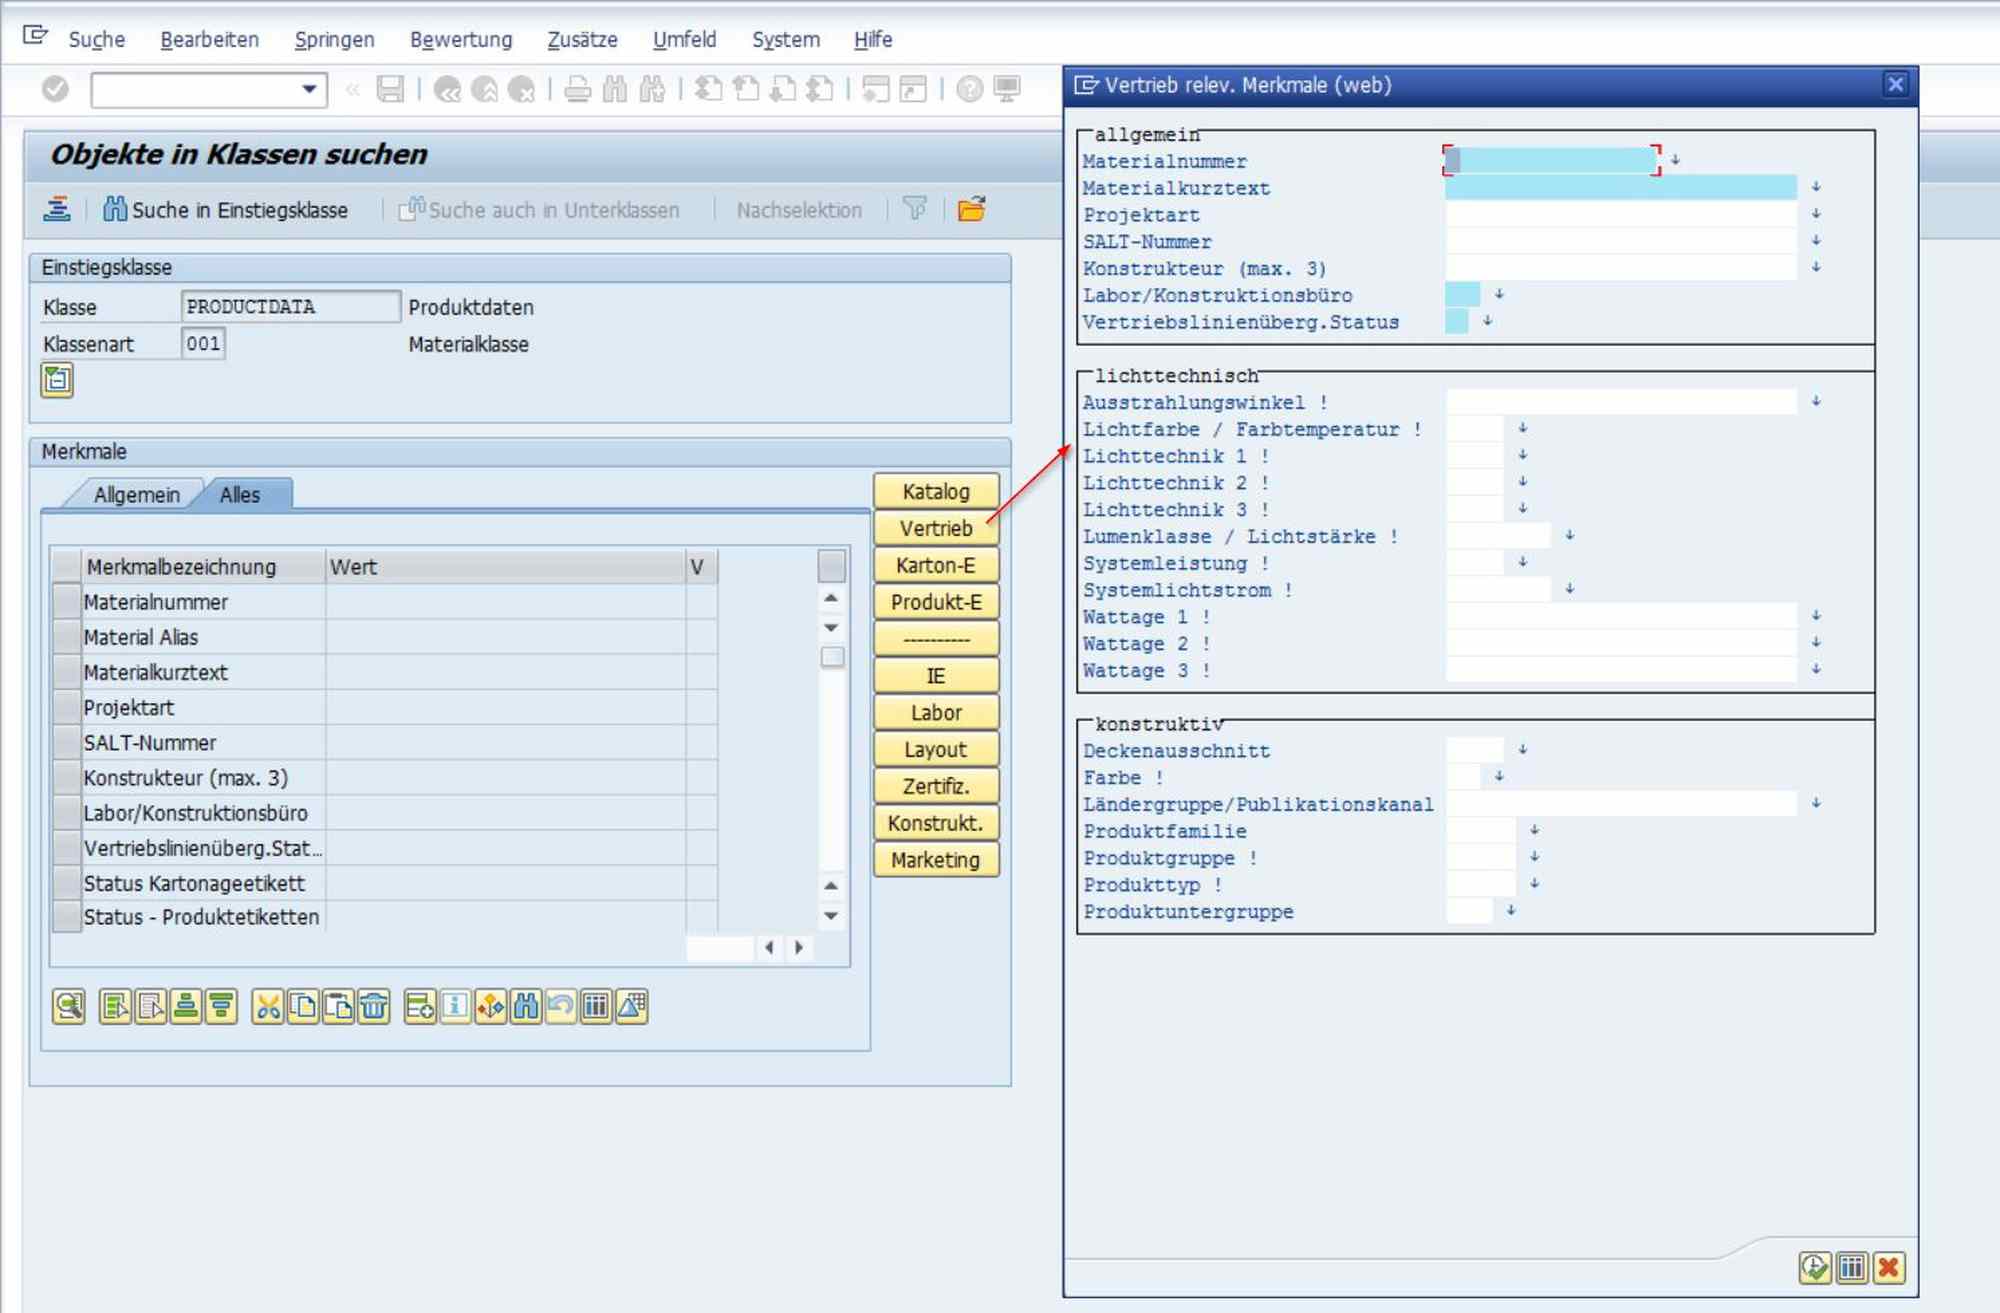2000x1313 pixels.
Task: Click the orange-blue hierarchy diamonds icon
Action: [491, 1006]
